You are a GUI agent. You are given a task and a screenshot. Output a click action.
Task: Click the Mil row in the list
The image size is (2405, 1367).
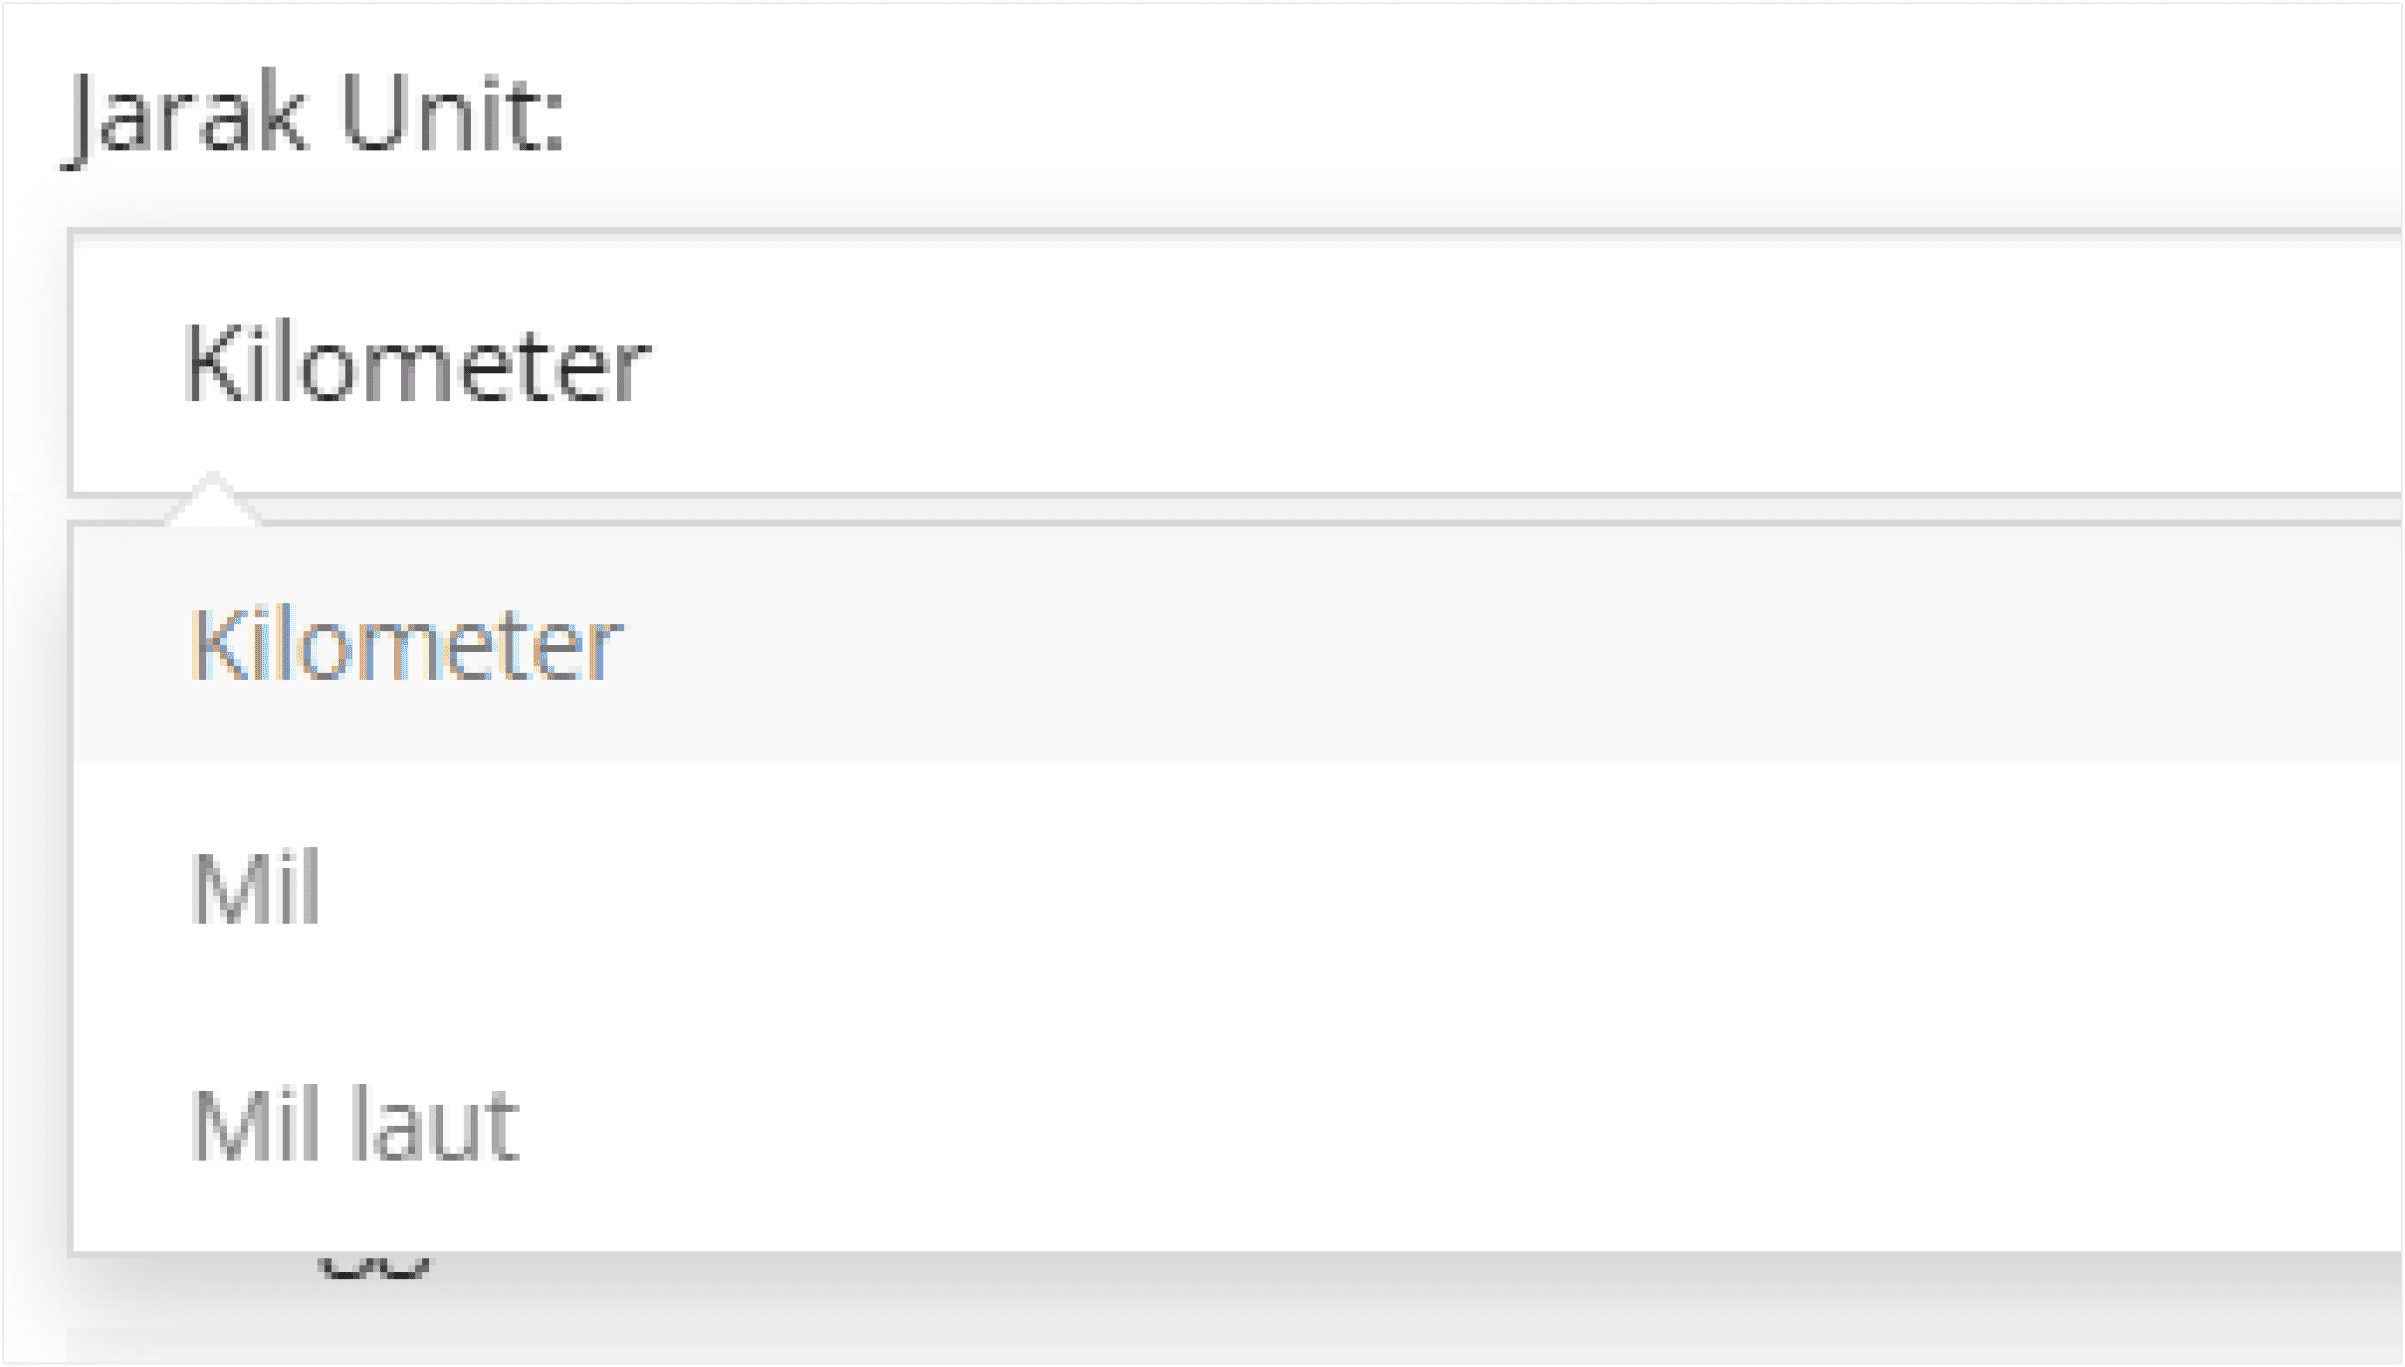click(x=1238, y=885)
